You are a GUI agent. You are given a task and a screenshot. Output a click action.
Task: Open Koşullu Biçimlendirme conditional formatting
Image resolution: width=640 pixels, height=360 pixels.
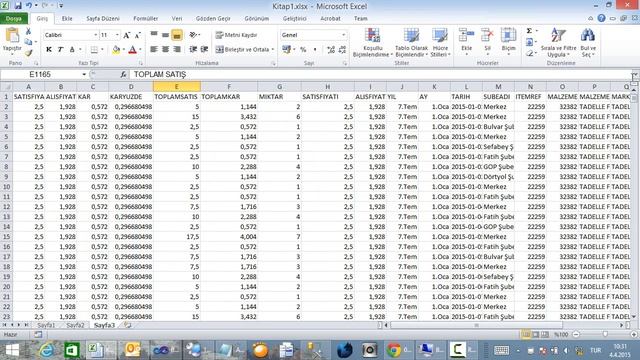pos(372,42)
